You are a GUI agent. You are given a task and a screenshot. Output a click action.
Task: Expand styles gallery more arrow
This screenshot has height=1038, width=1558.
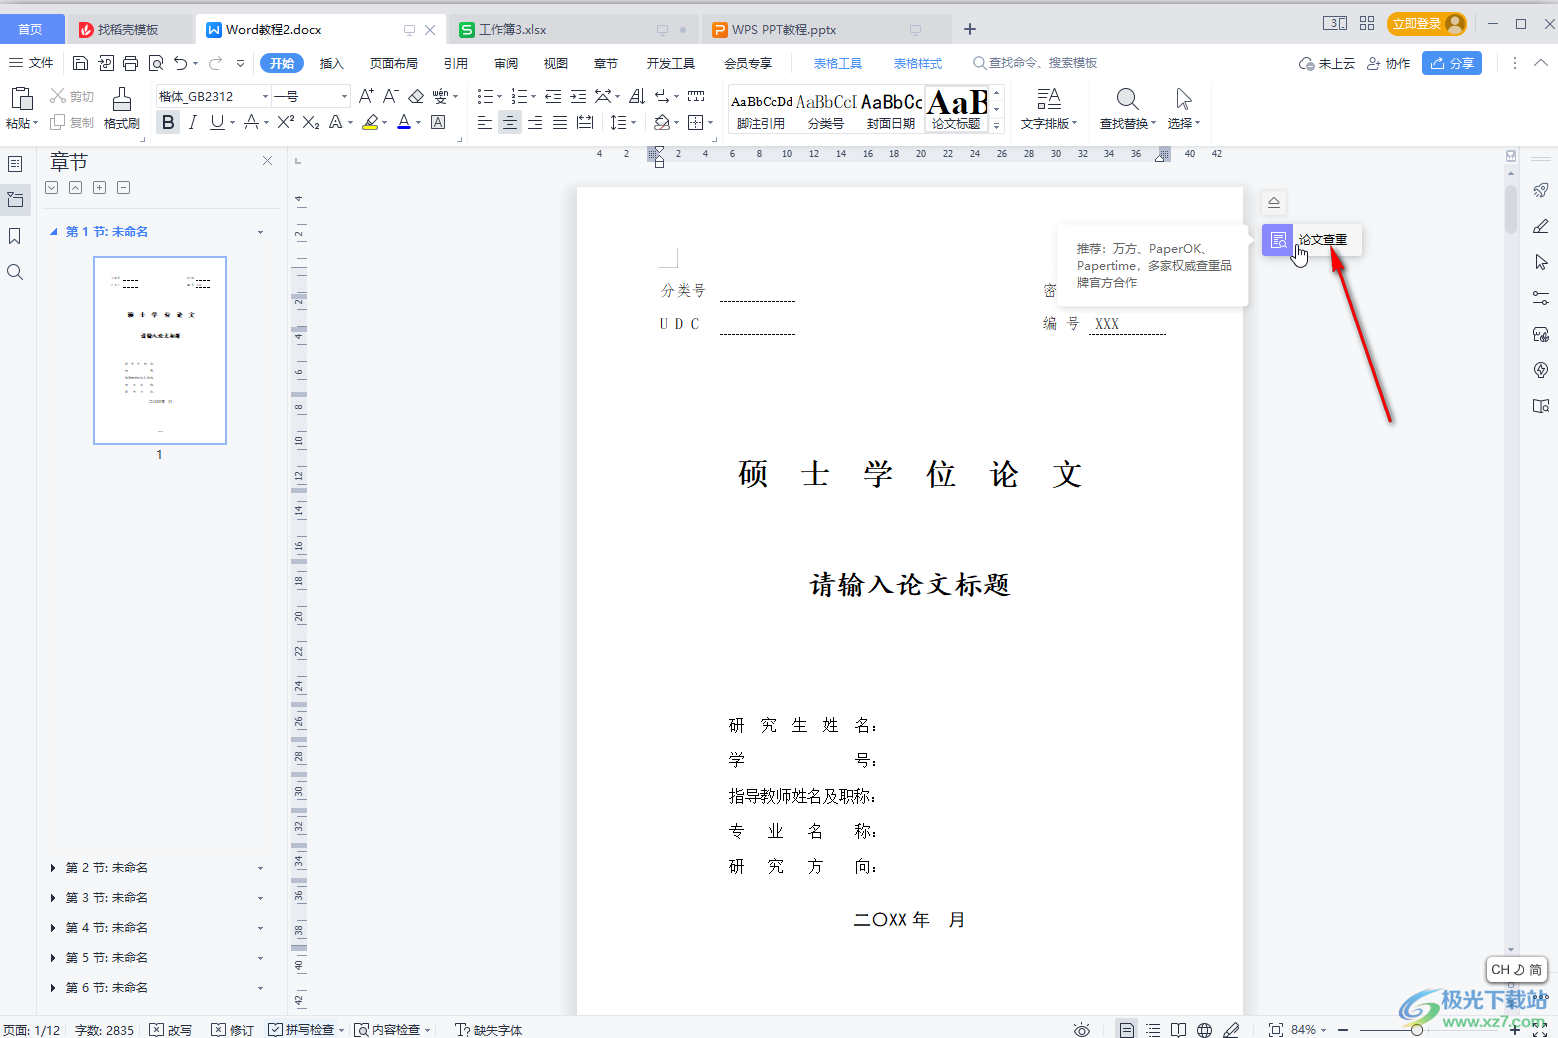pos(997,125)
